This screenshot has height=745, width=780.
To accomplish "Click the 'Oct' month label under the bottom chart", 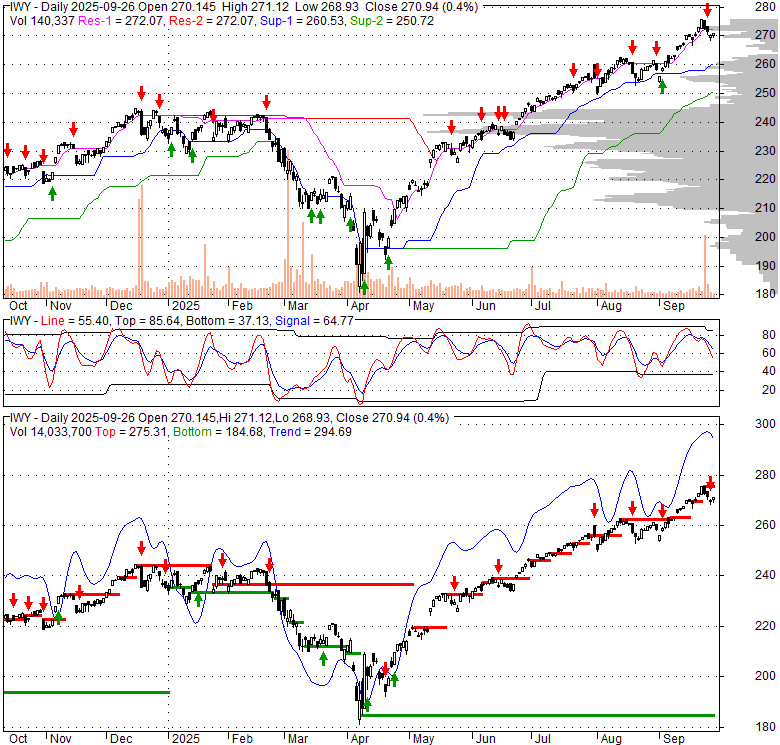I will 18,739.
